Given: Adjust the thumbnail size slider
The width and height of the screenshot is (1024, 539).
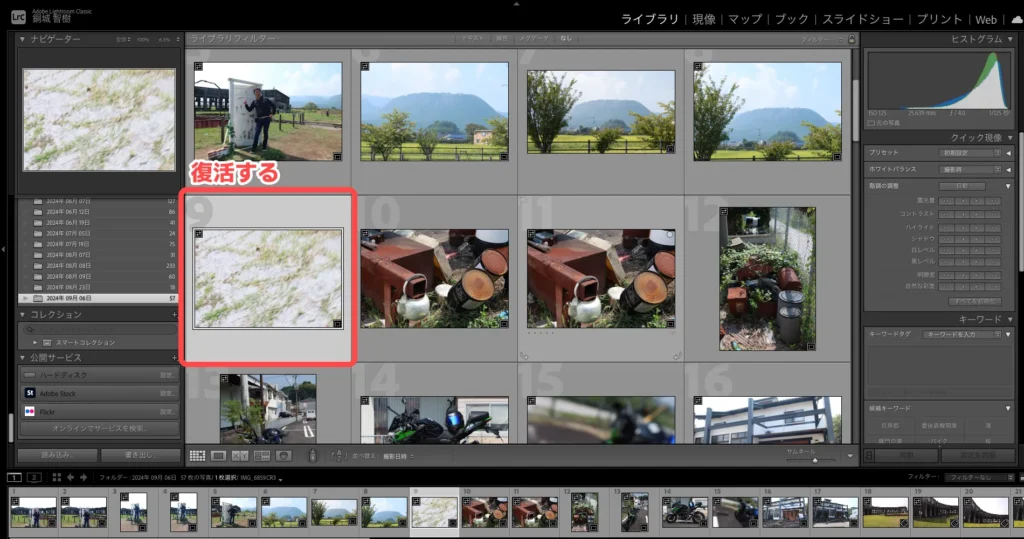Looking at the screenshot, I should 816,459.
